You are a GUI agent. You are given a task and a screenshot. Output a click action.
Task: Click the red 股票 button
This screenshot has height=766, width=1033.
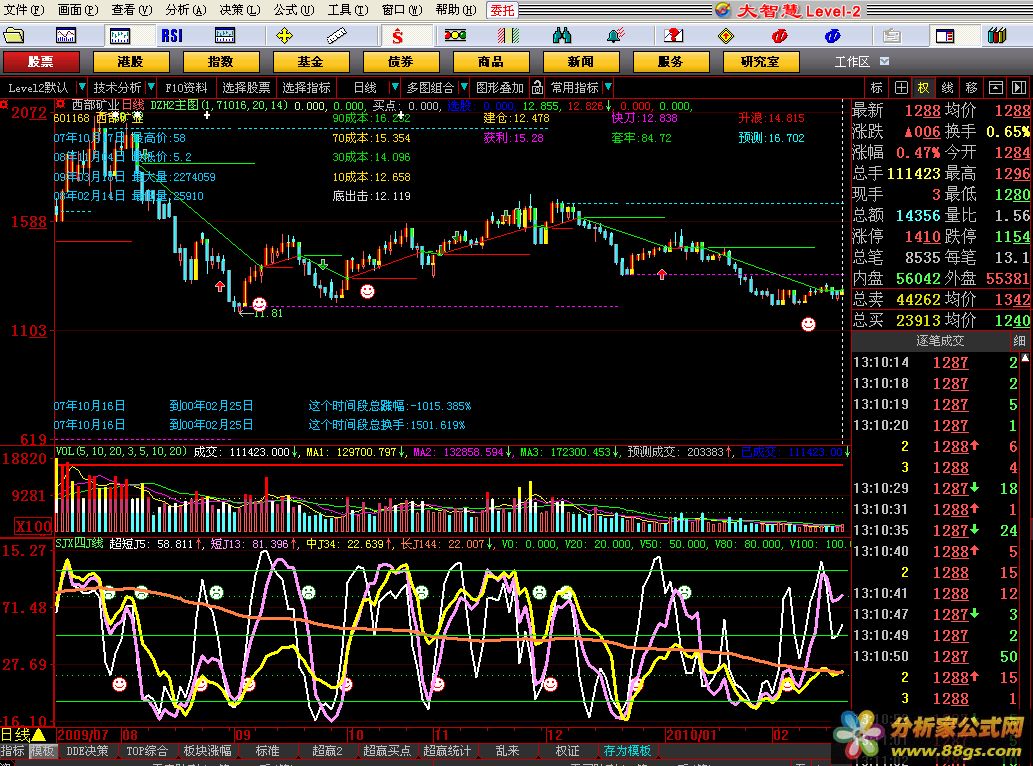[41, 61]
